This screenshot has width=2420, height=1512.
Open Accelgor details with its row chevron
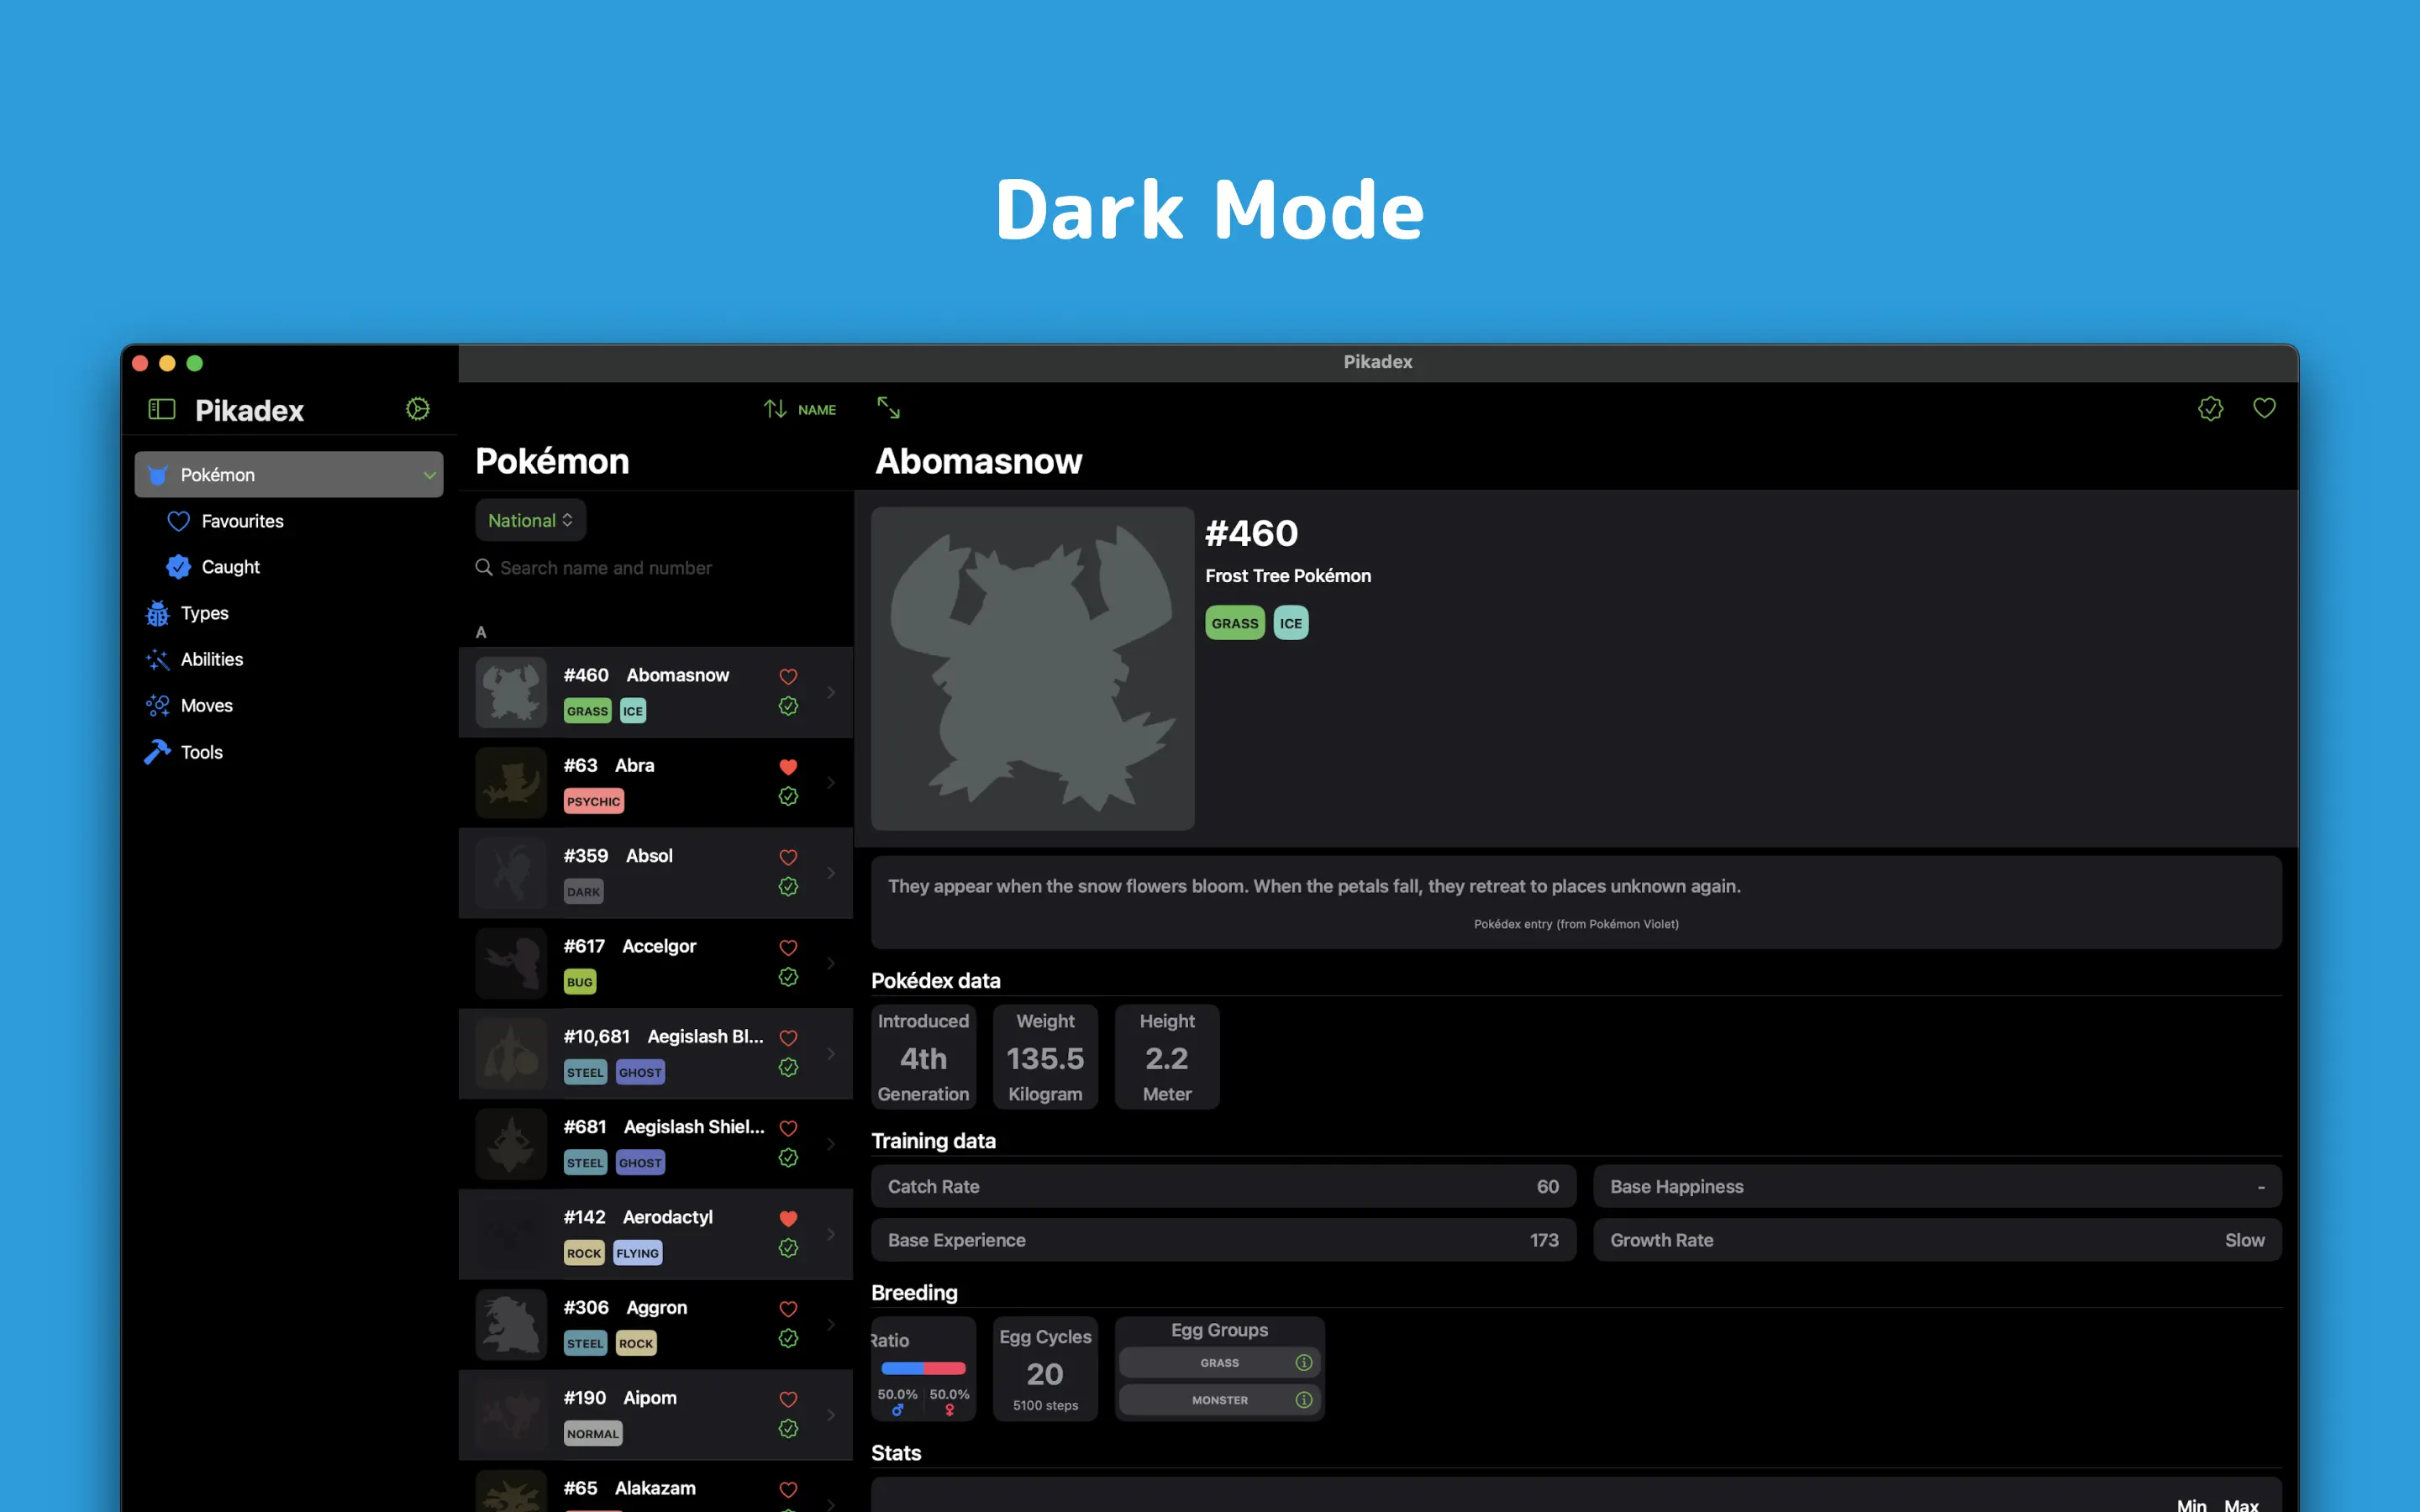point(831,963)
